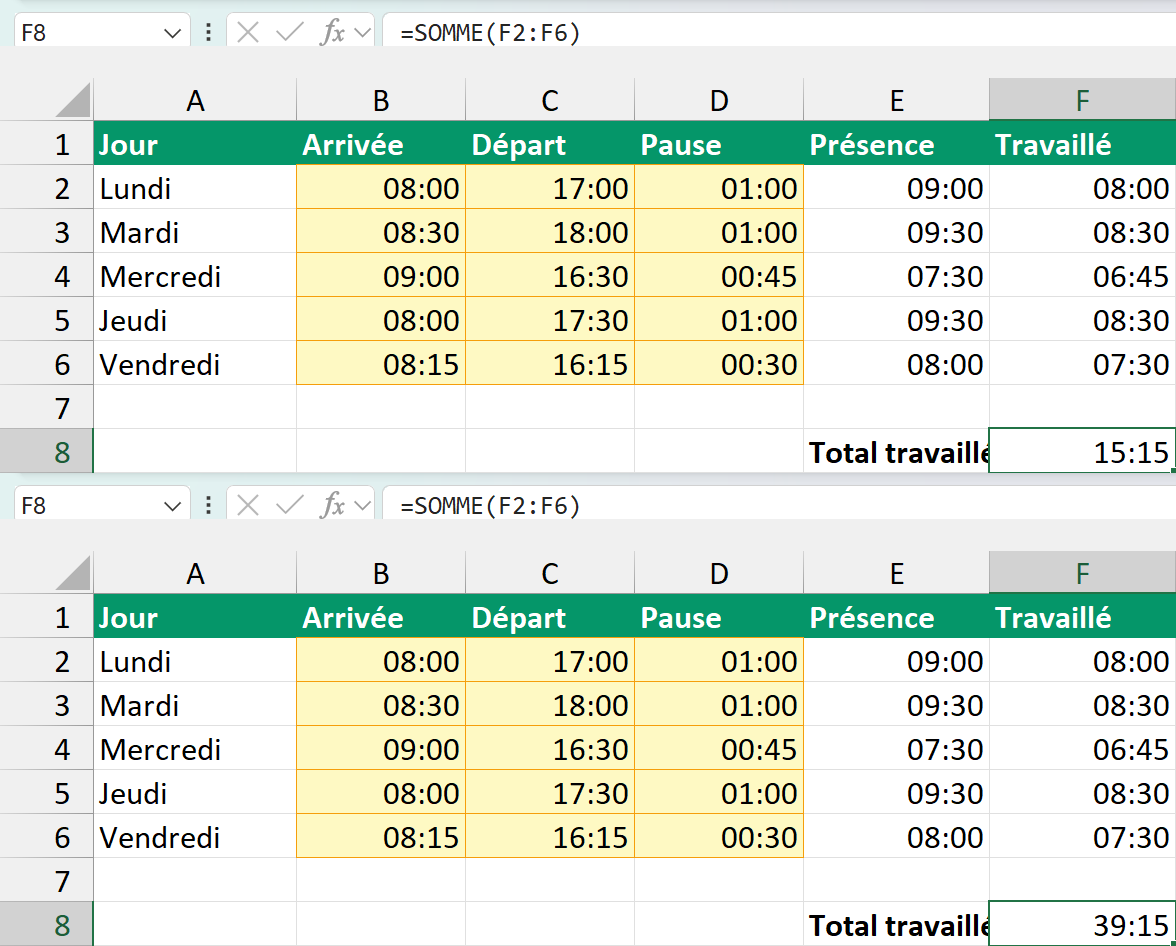Click the upper Mercredi pause cell 00:45
Screen dimensions: 1176x946
click(x=718, y=276)
